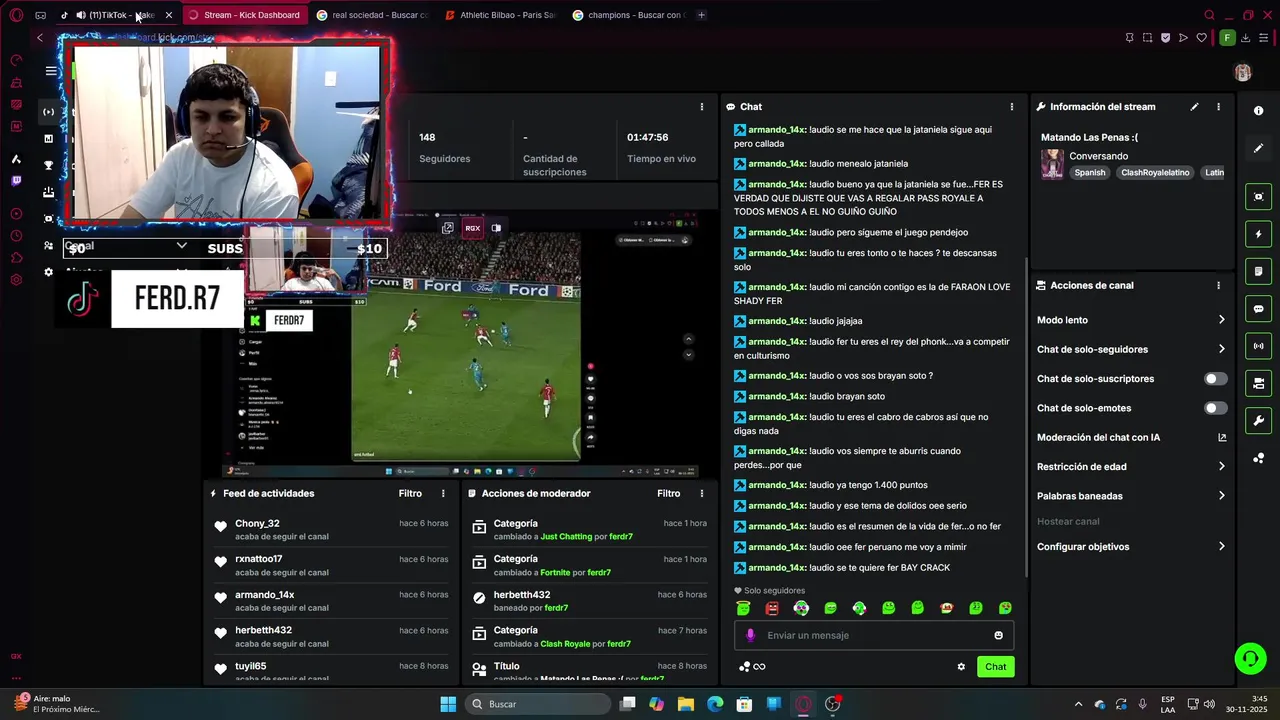Viewport: 1280px width, 720px height.
Task: Toggle the wrench channel actions widget icon
Action: (1258, 420)
